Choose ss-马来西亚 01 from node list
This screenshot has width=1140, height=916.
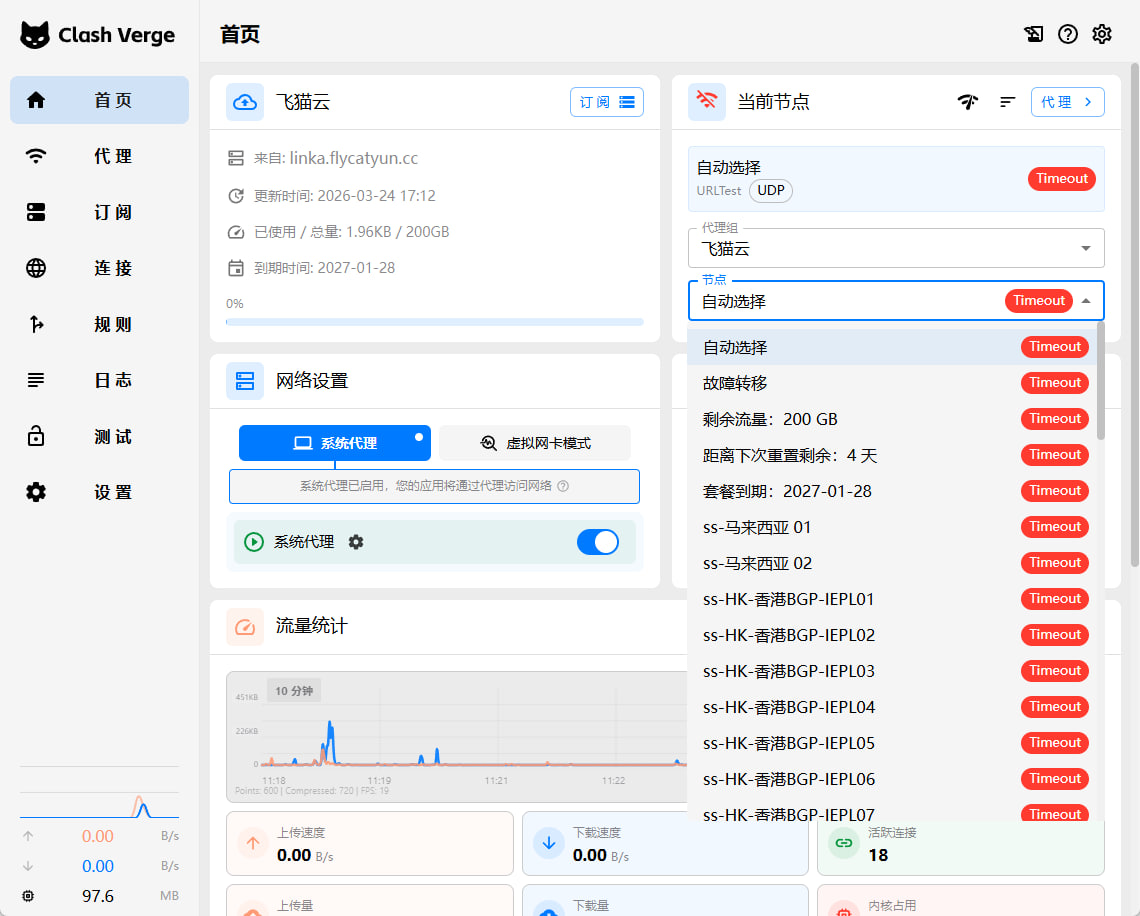tap(757, 527)
